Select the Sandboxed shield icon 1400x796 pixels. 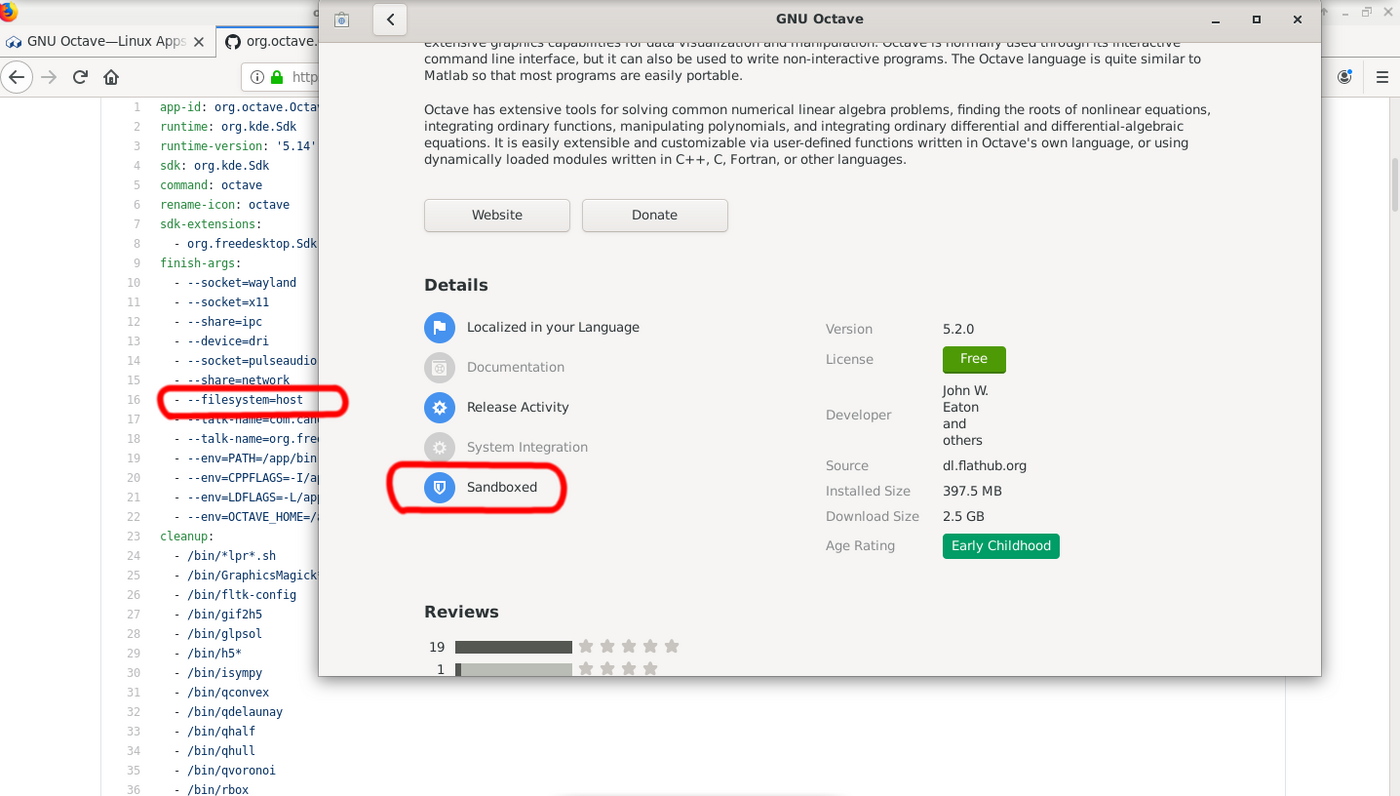tap(440, 487)
